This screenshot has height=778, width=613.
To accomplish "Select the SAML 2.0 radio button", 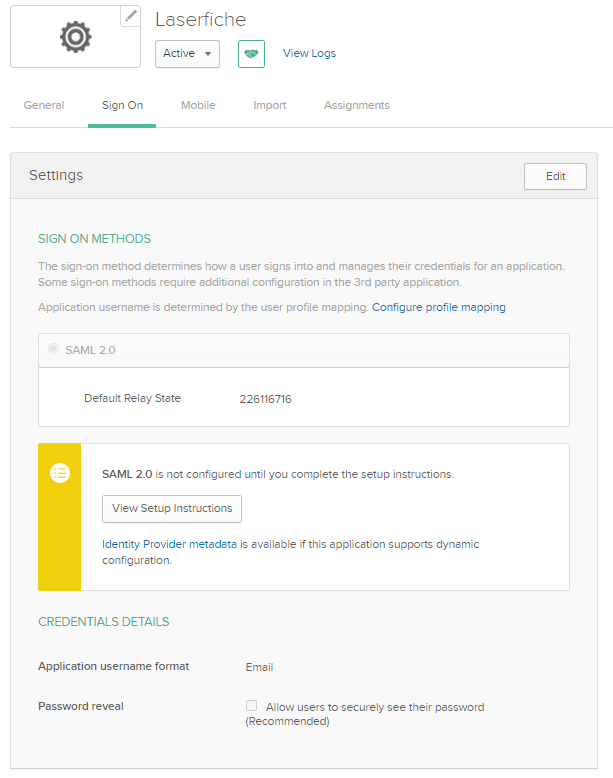I will coord(54,350).
